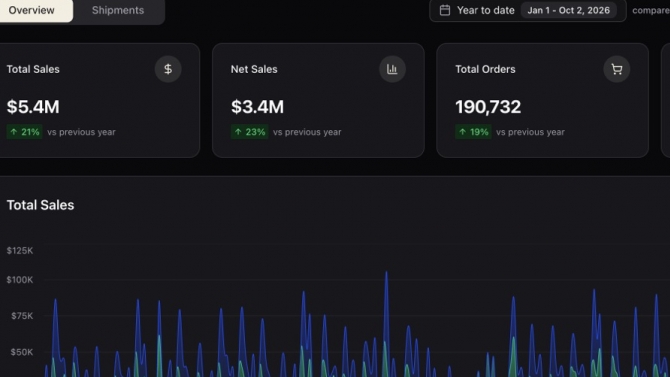Click the 21% increase badge
The height and width of the screenshot is (377, 670).
24,132
